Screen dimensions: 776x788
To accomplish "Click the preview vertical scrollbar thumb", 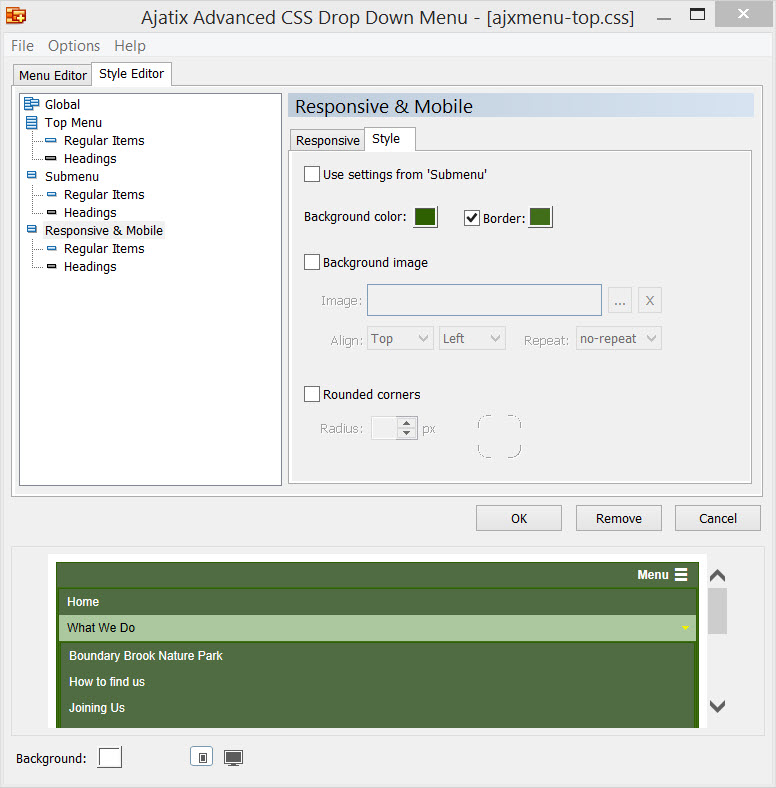I will pos(717,611).
